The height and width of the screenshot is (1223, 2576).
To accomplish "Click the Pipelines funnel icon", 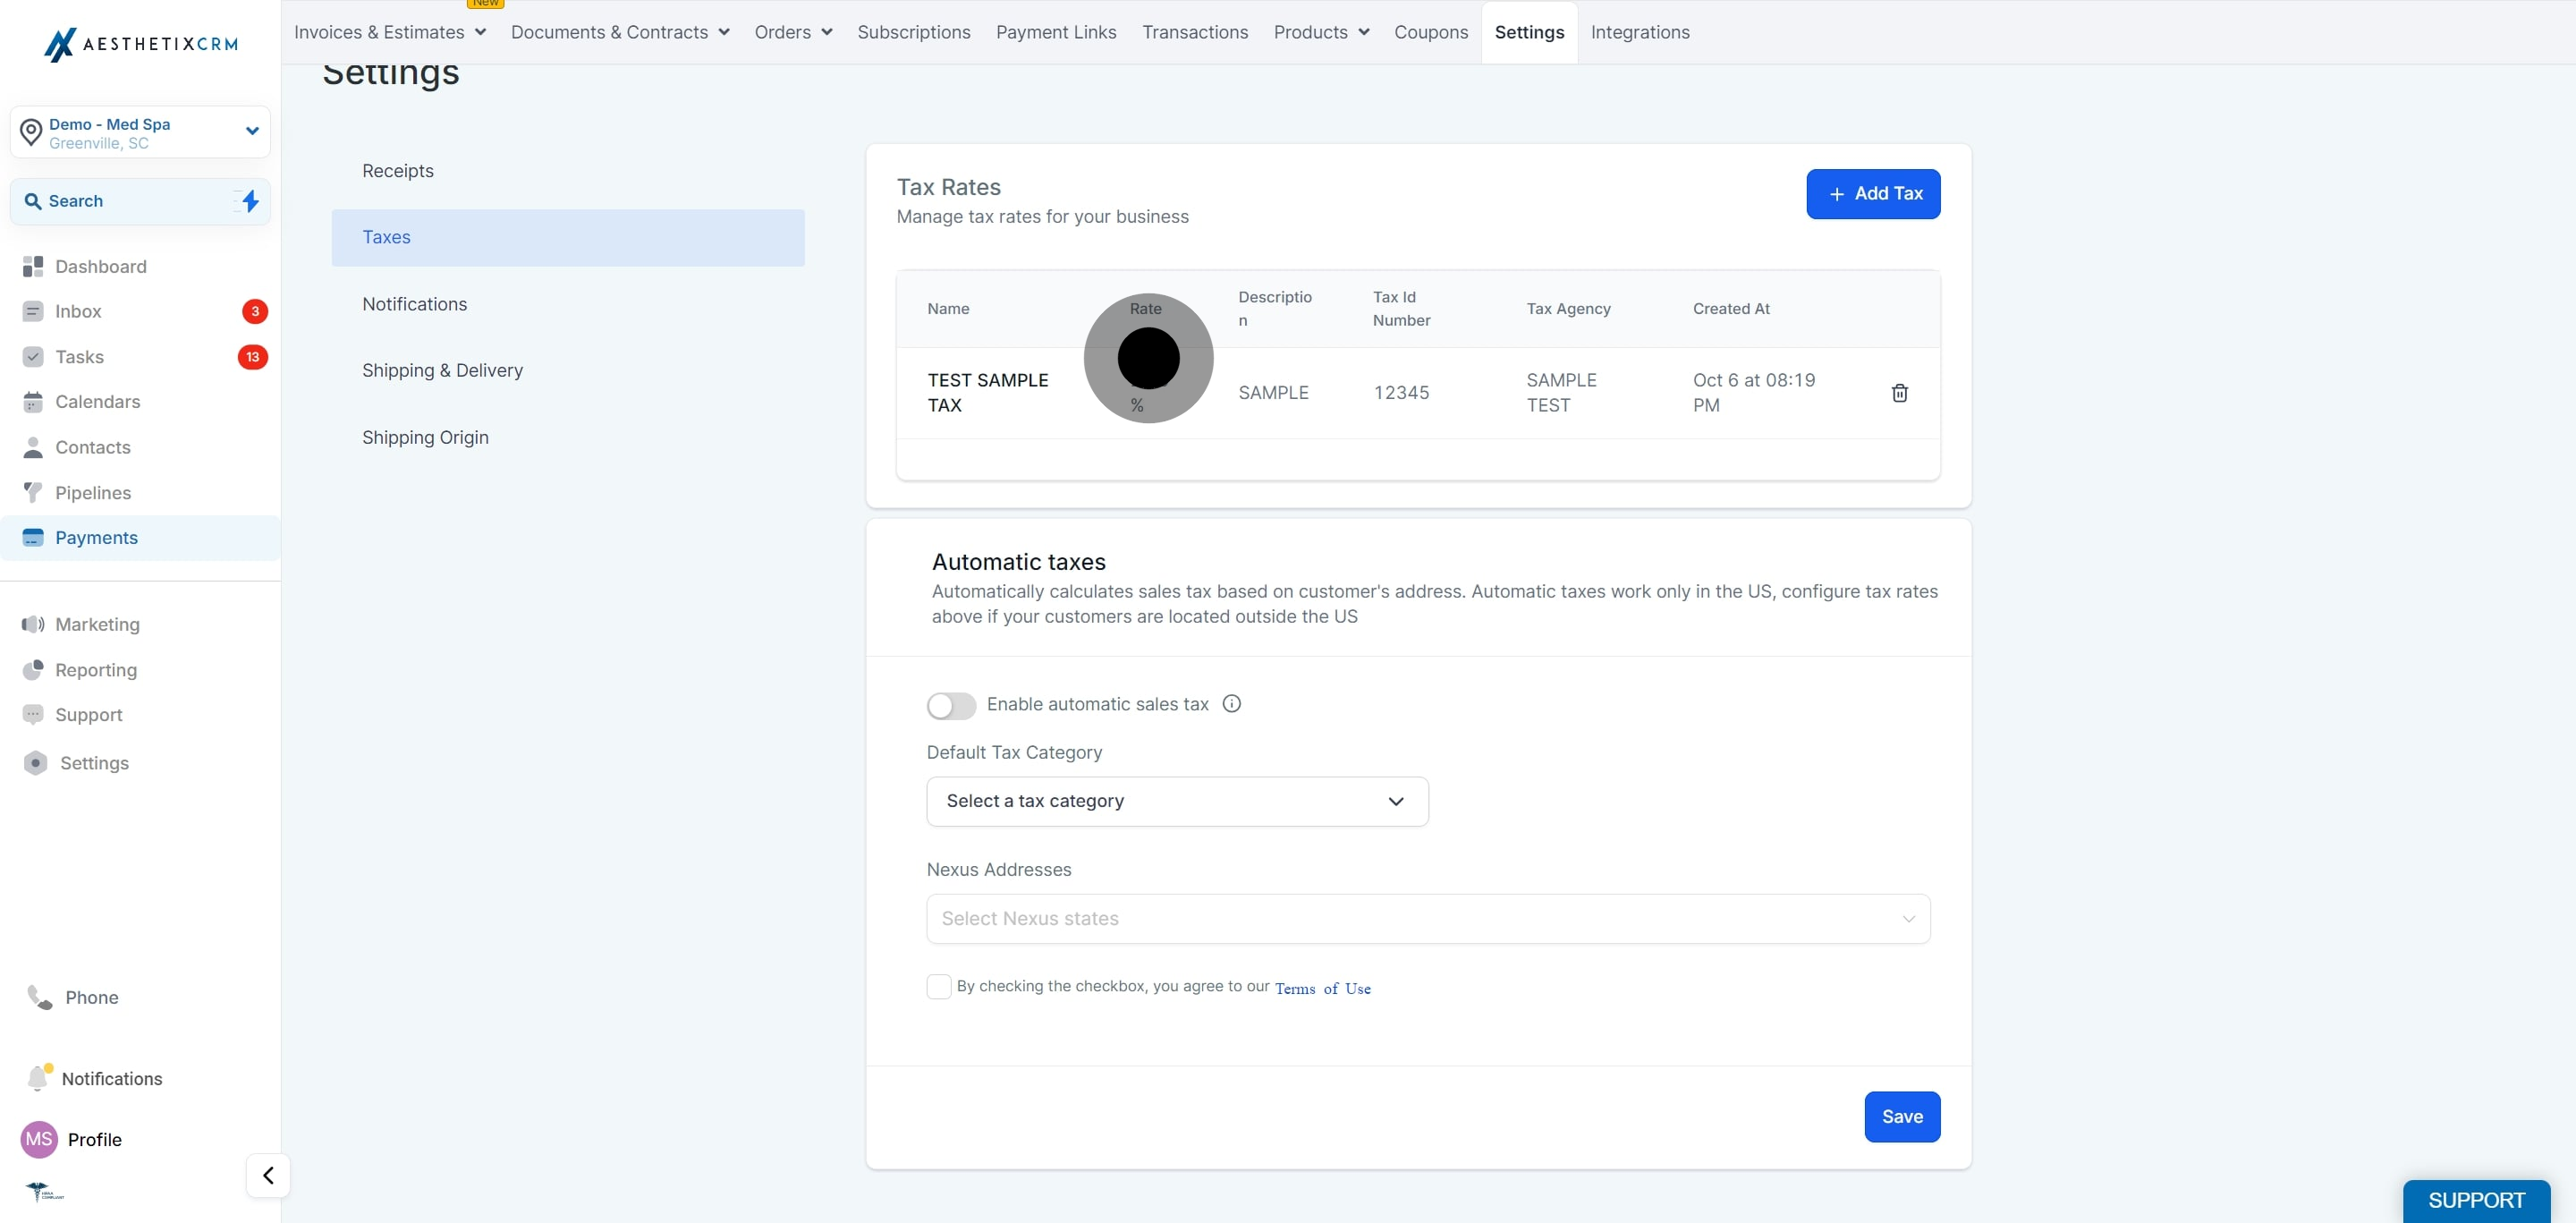I will click(x=33, y=493).
